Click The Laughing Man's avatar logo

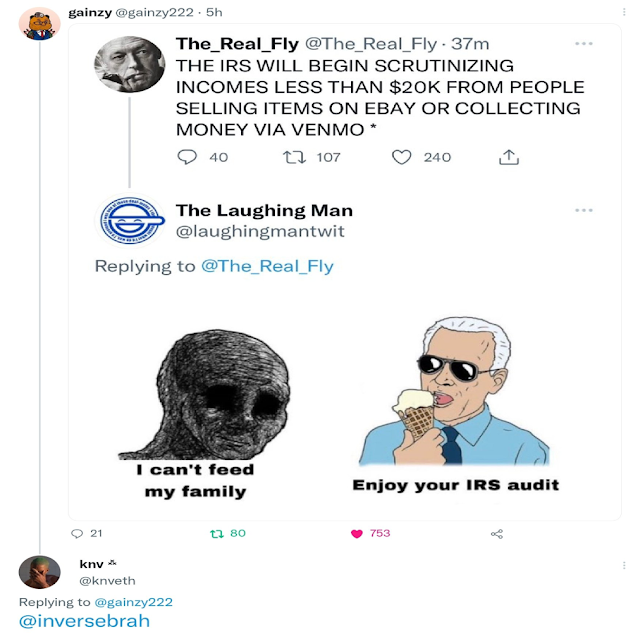click(129, 221)
